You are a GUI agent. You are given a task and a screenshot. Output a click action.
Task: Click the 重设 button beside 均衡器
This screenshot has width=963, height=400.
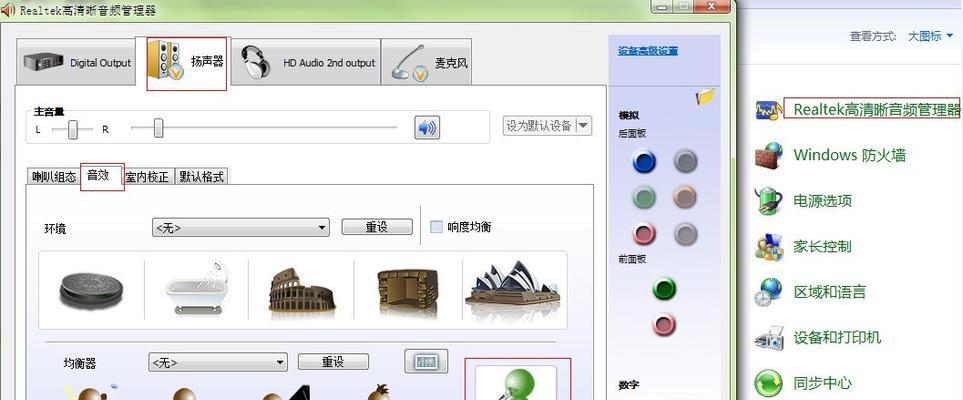(333, 361)
